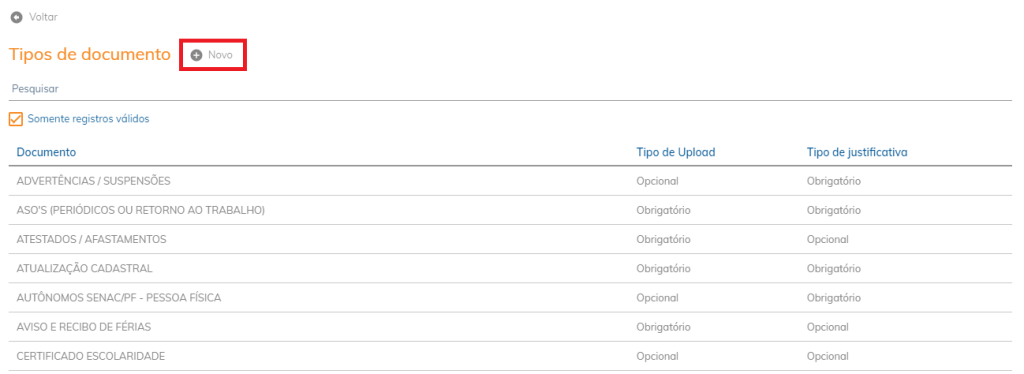Open the ATUALIZAÇÃO CADASTRAL entry
The width and height of the screenshot is (1024, 374).
click(x=511, y=268)
